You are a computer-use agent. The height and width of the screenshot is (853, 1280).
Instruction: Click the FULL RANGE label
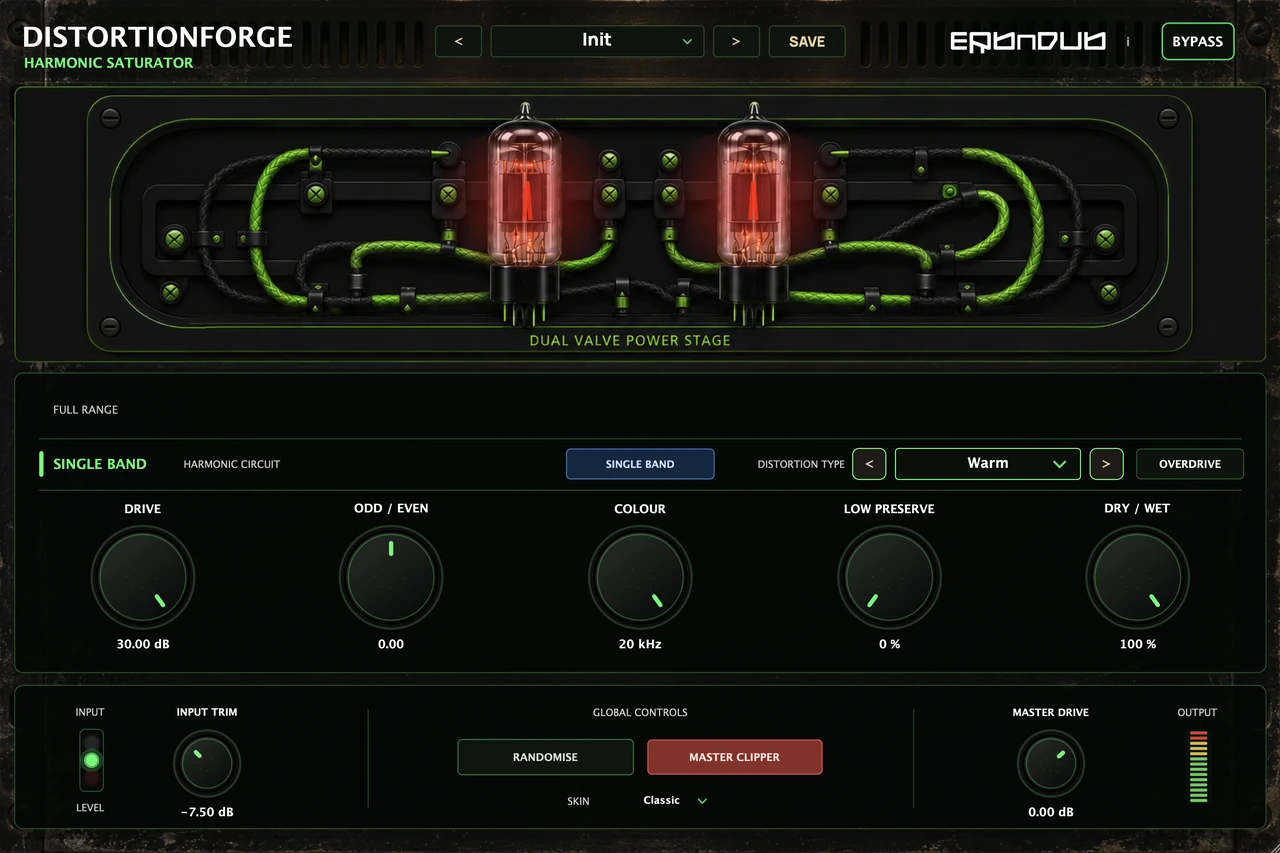[x=86, y=410]
